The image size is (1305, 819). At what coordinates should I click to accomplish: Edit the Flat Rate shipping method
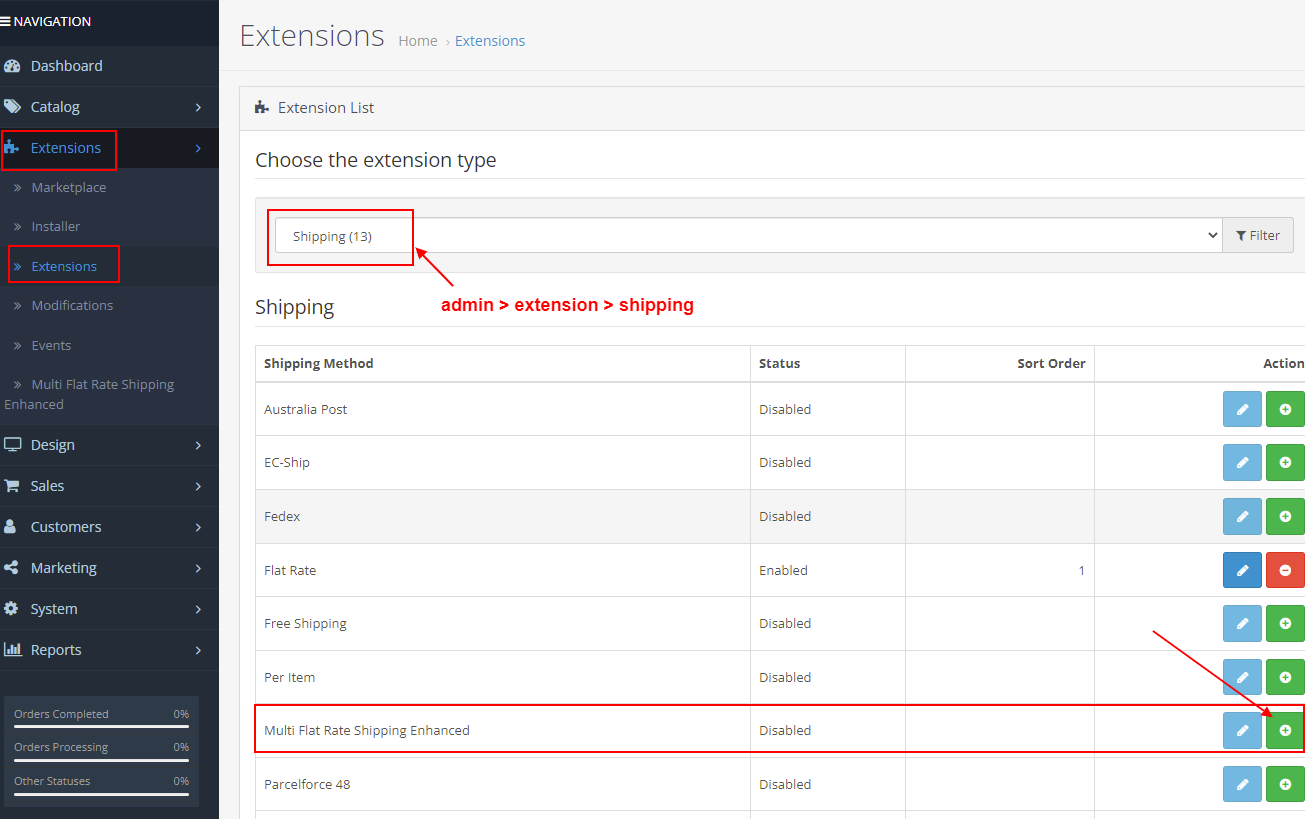[1242, 570]
